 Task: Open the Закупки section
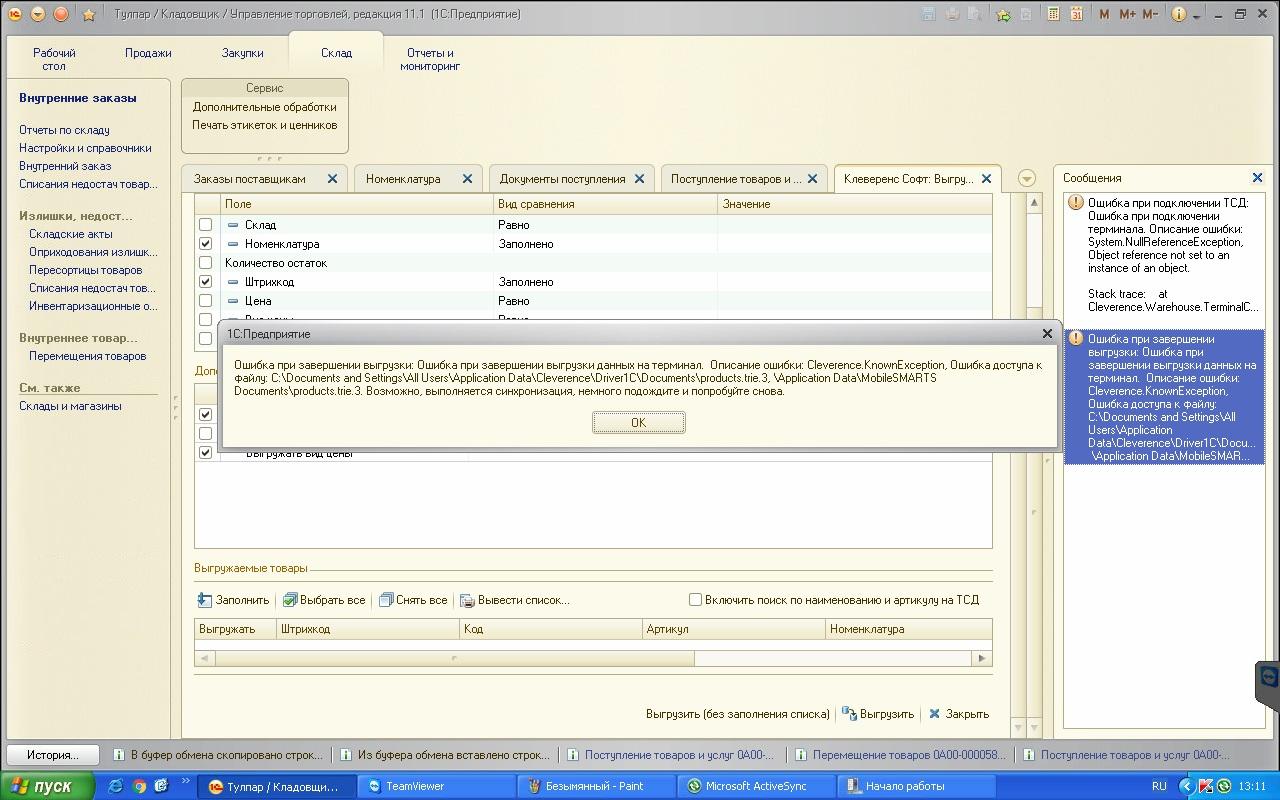[242, 53]
